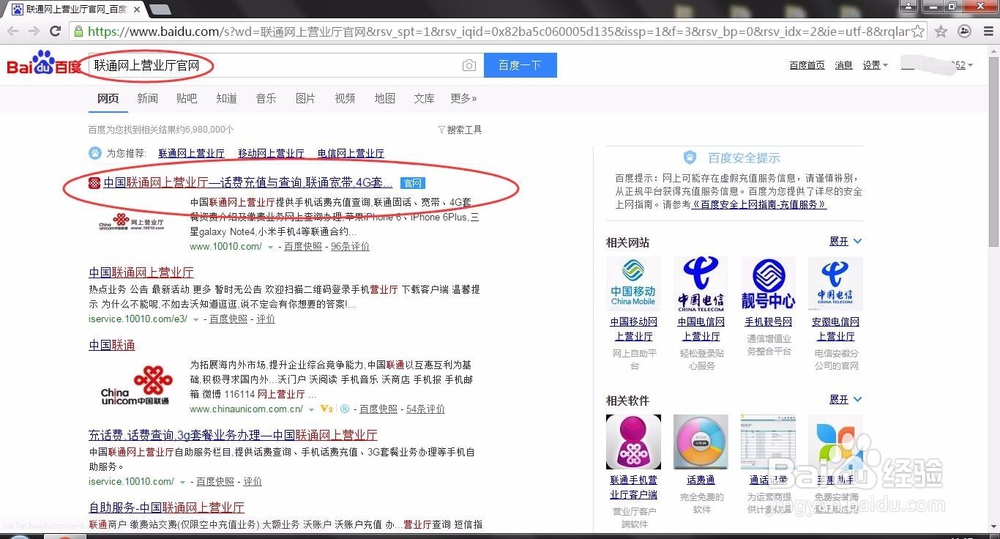Click 百度安全上网指南-充值服务 link
This screenshot has width=1000, height=539.
pyautogui.click(x=759, y=205)
